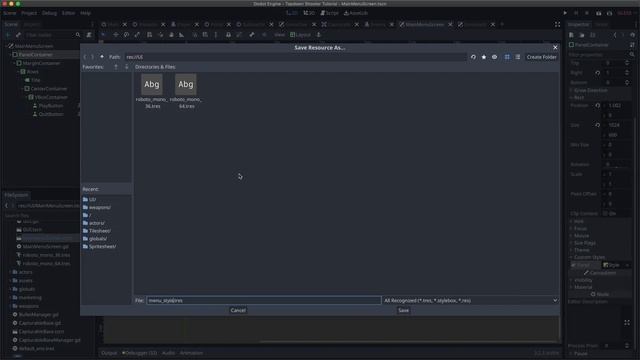Attach script icon in Scene dock
The height and width of the screenshot is (360, 640).
click(89, 35)
